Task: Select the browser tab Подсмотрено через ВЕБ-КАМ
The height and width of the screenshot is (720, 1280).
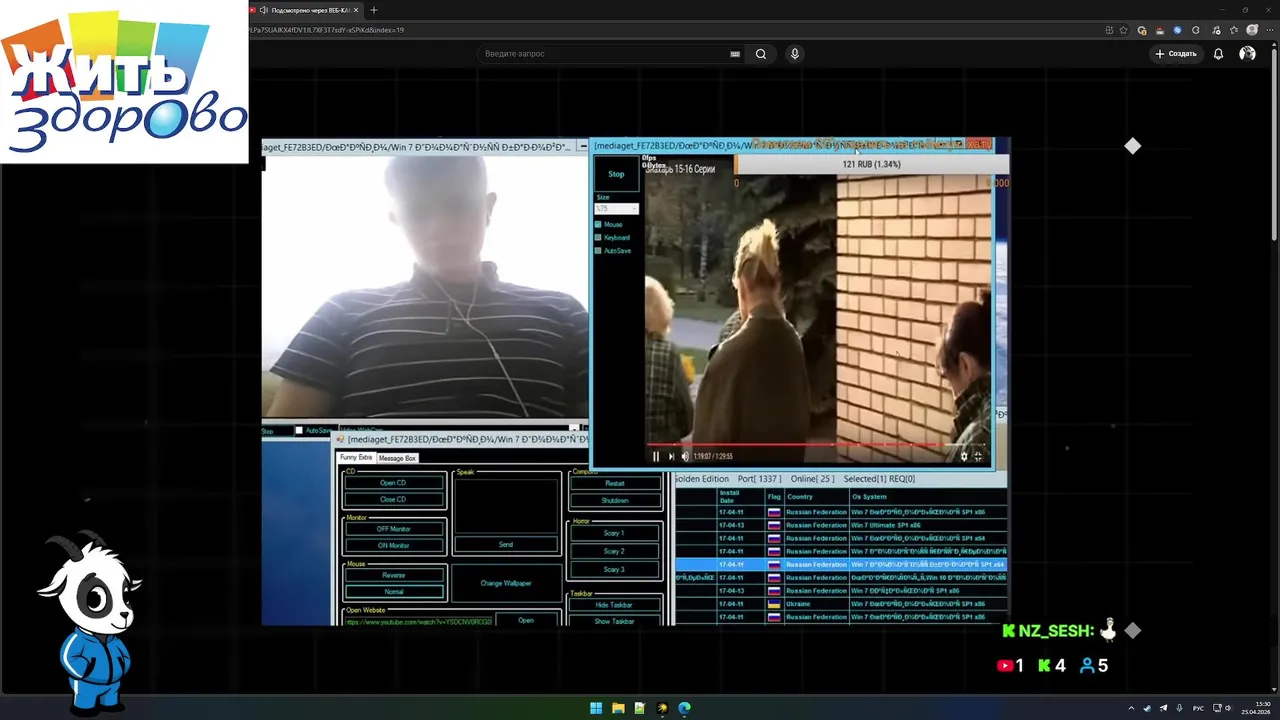Action: (305, 10)
